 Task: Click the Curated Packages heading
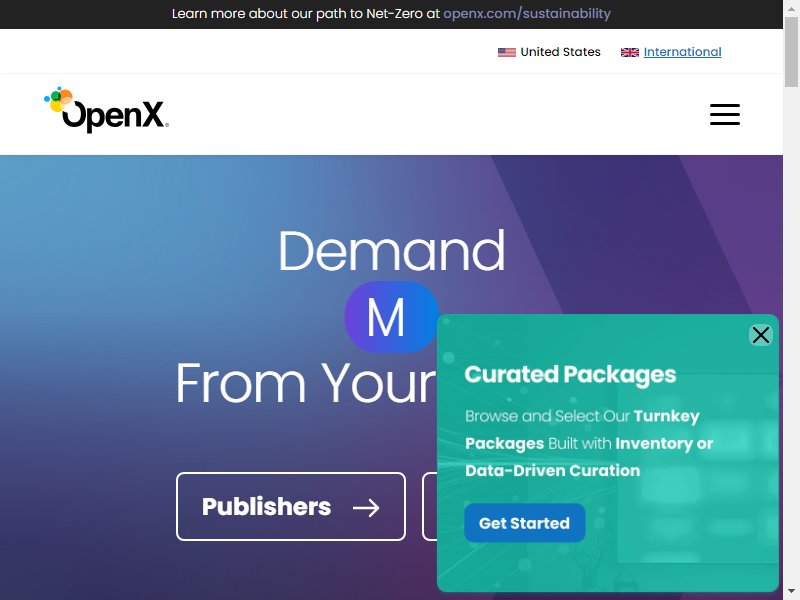point(570,375)
